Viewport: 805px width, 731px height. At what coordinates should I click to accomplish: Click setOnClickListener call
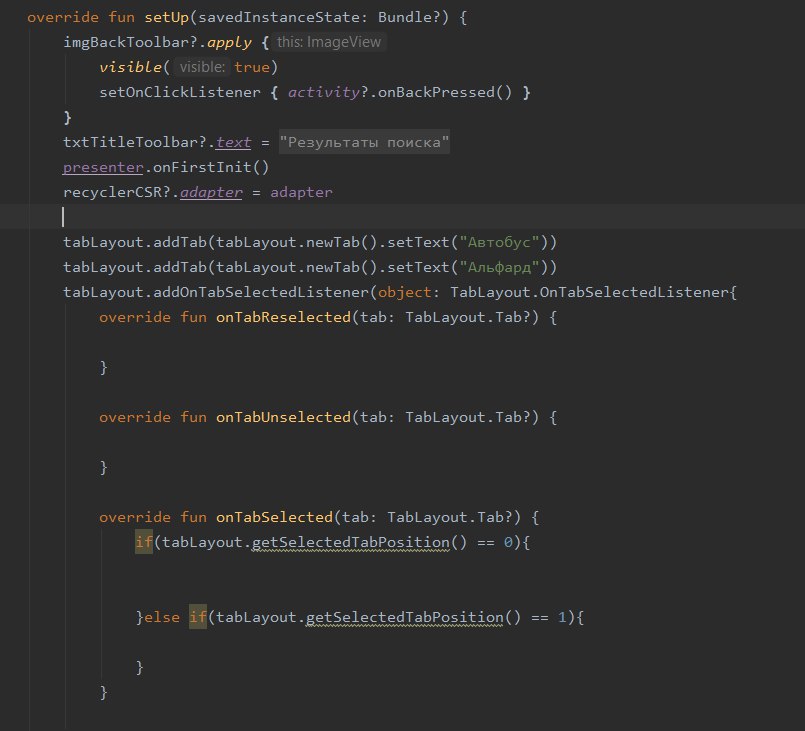180,92
